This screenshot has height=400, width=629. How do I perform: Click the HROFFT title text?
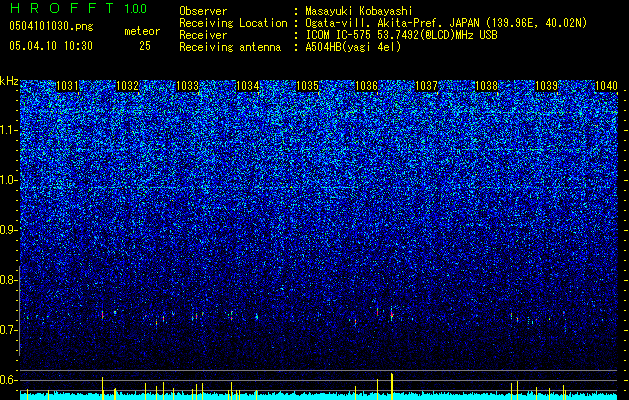pyautogui.click(x=62, y=8)
